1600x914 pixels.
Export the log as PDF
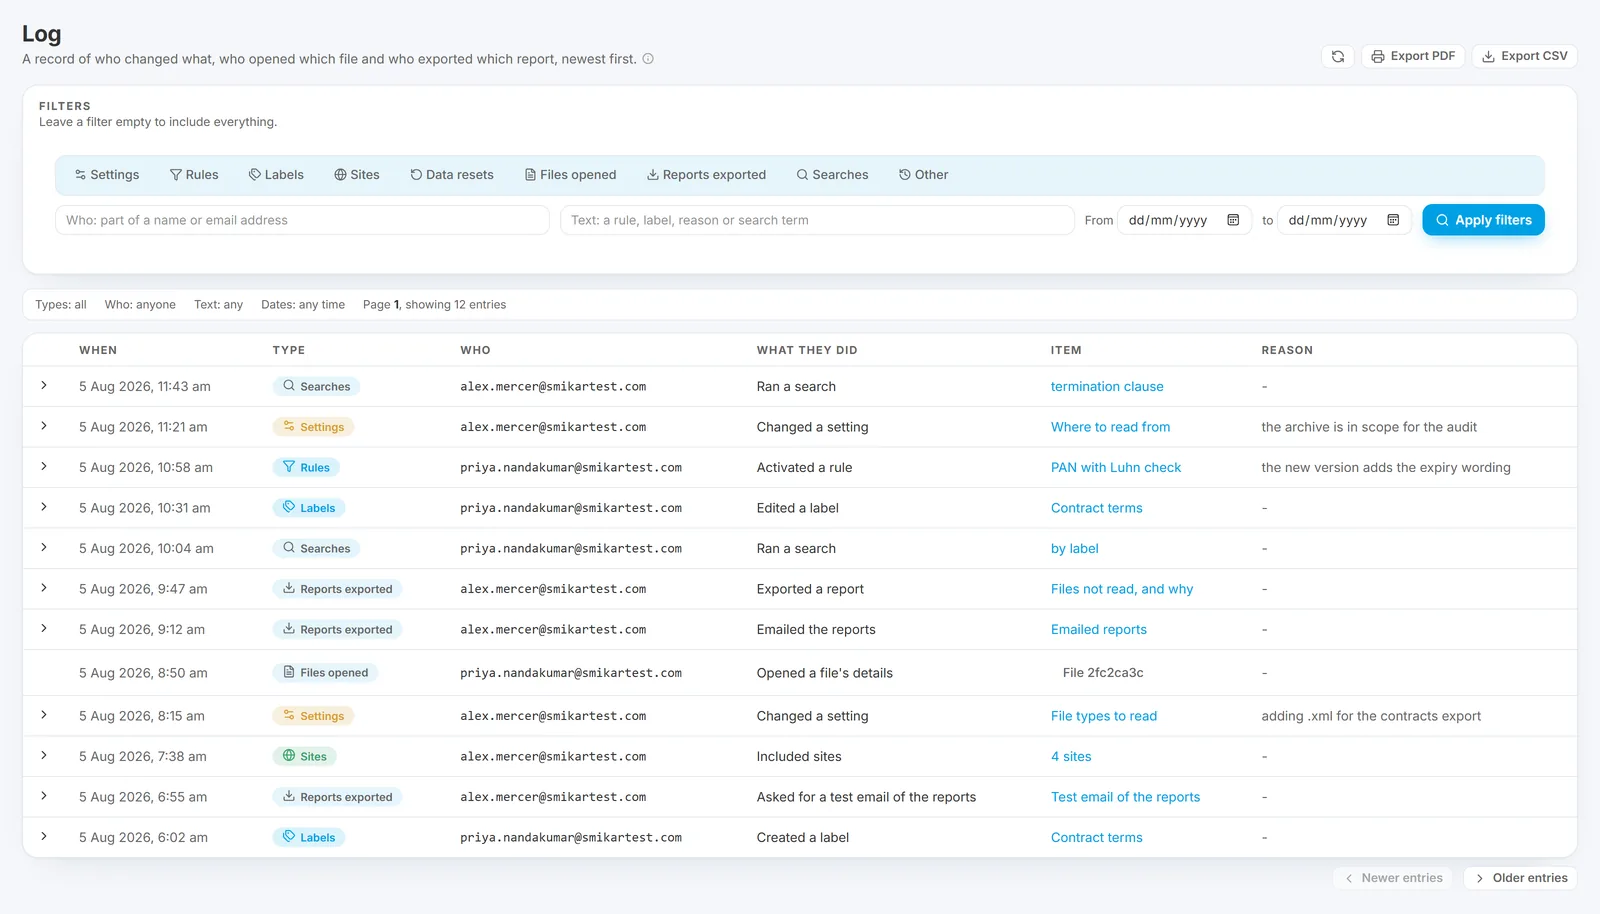coord(1412,56)
